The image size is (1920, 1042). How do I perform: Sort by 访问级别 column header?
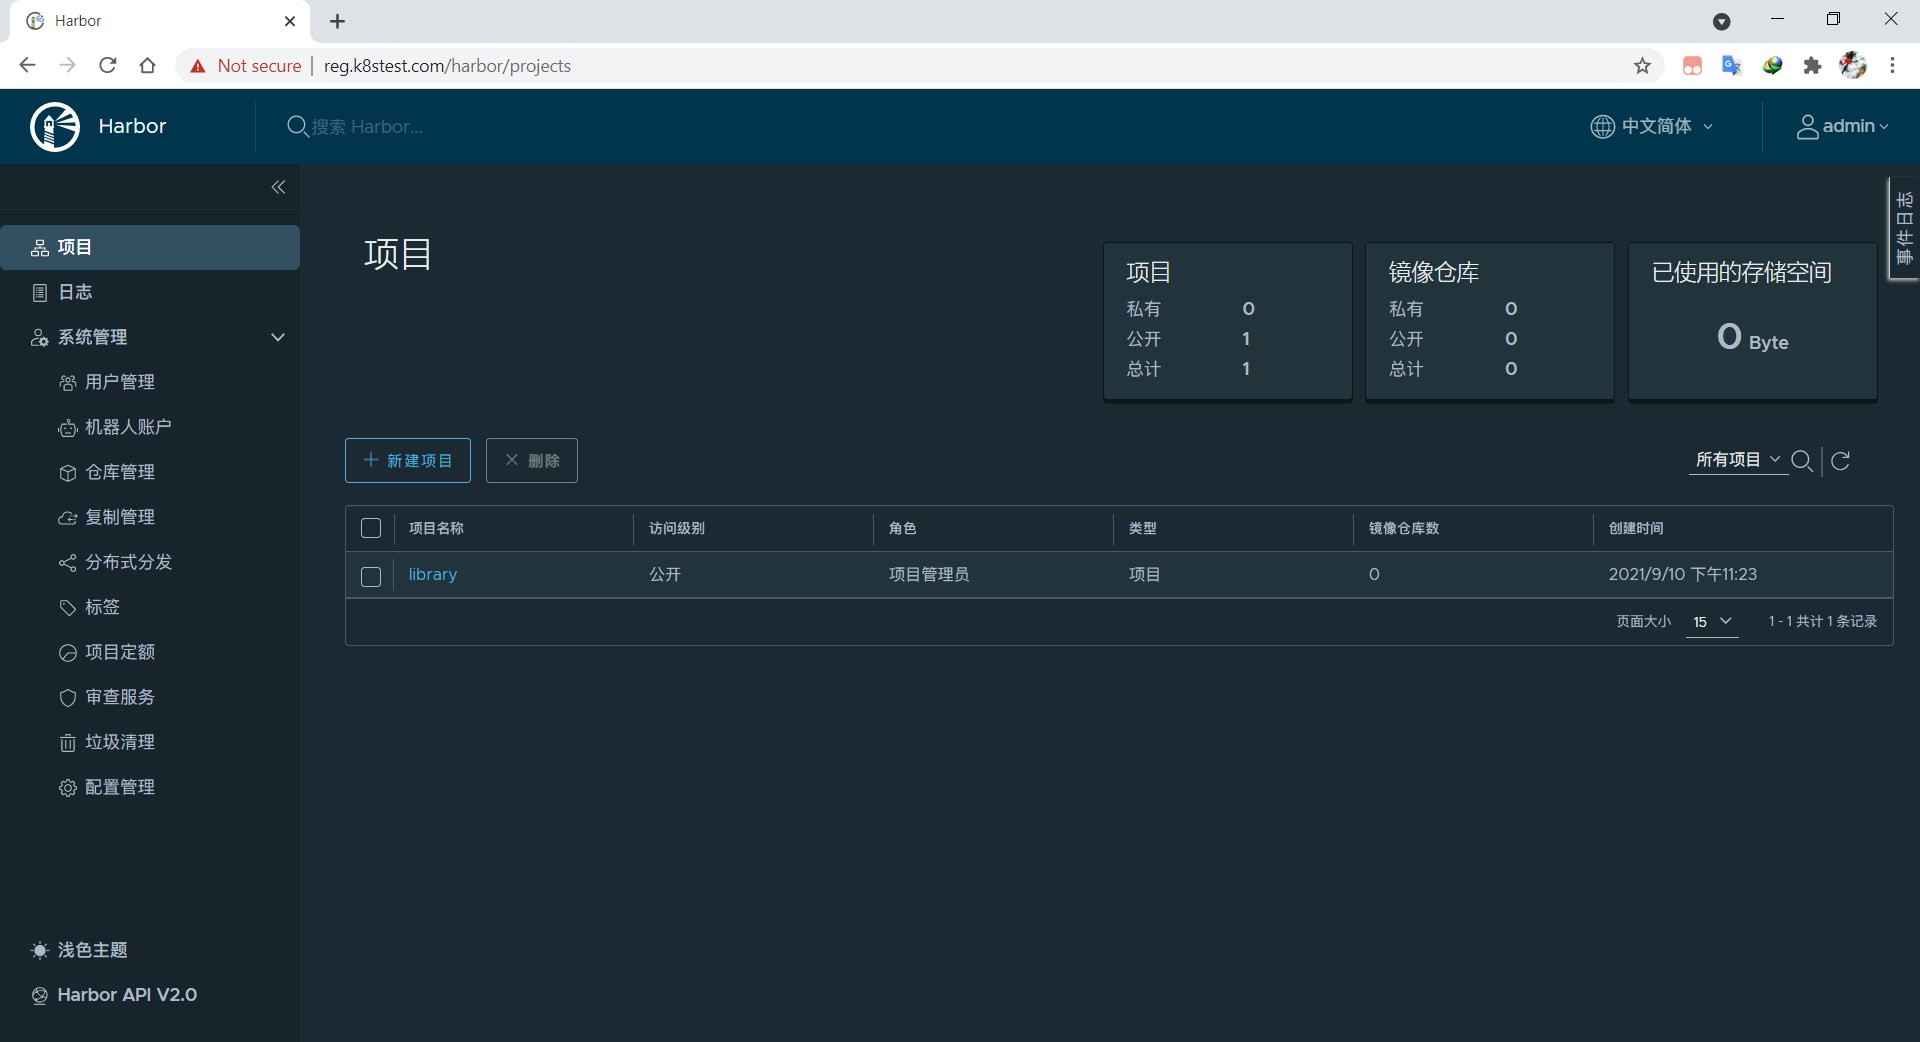677,528
